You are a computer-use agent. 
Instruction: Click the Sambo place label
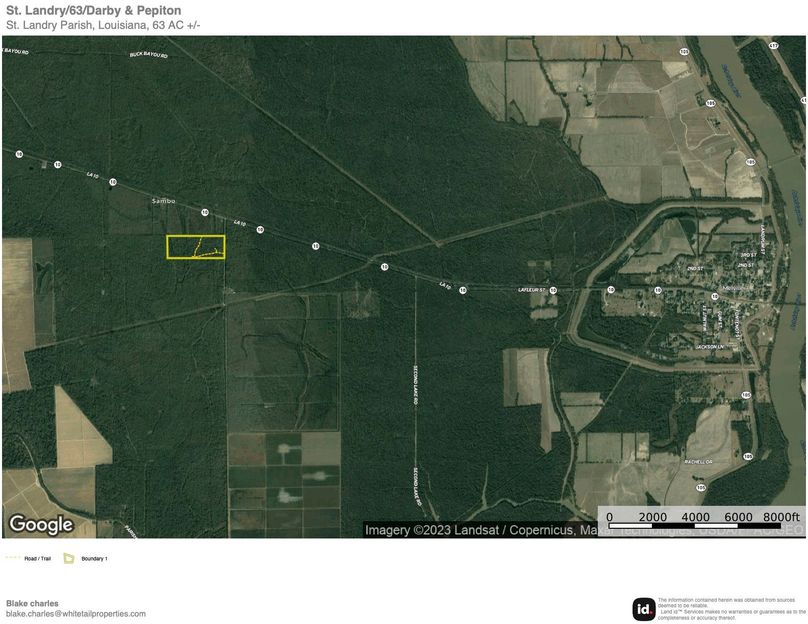[162, 201]
